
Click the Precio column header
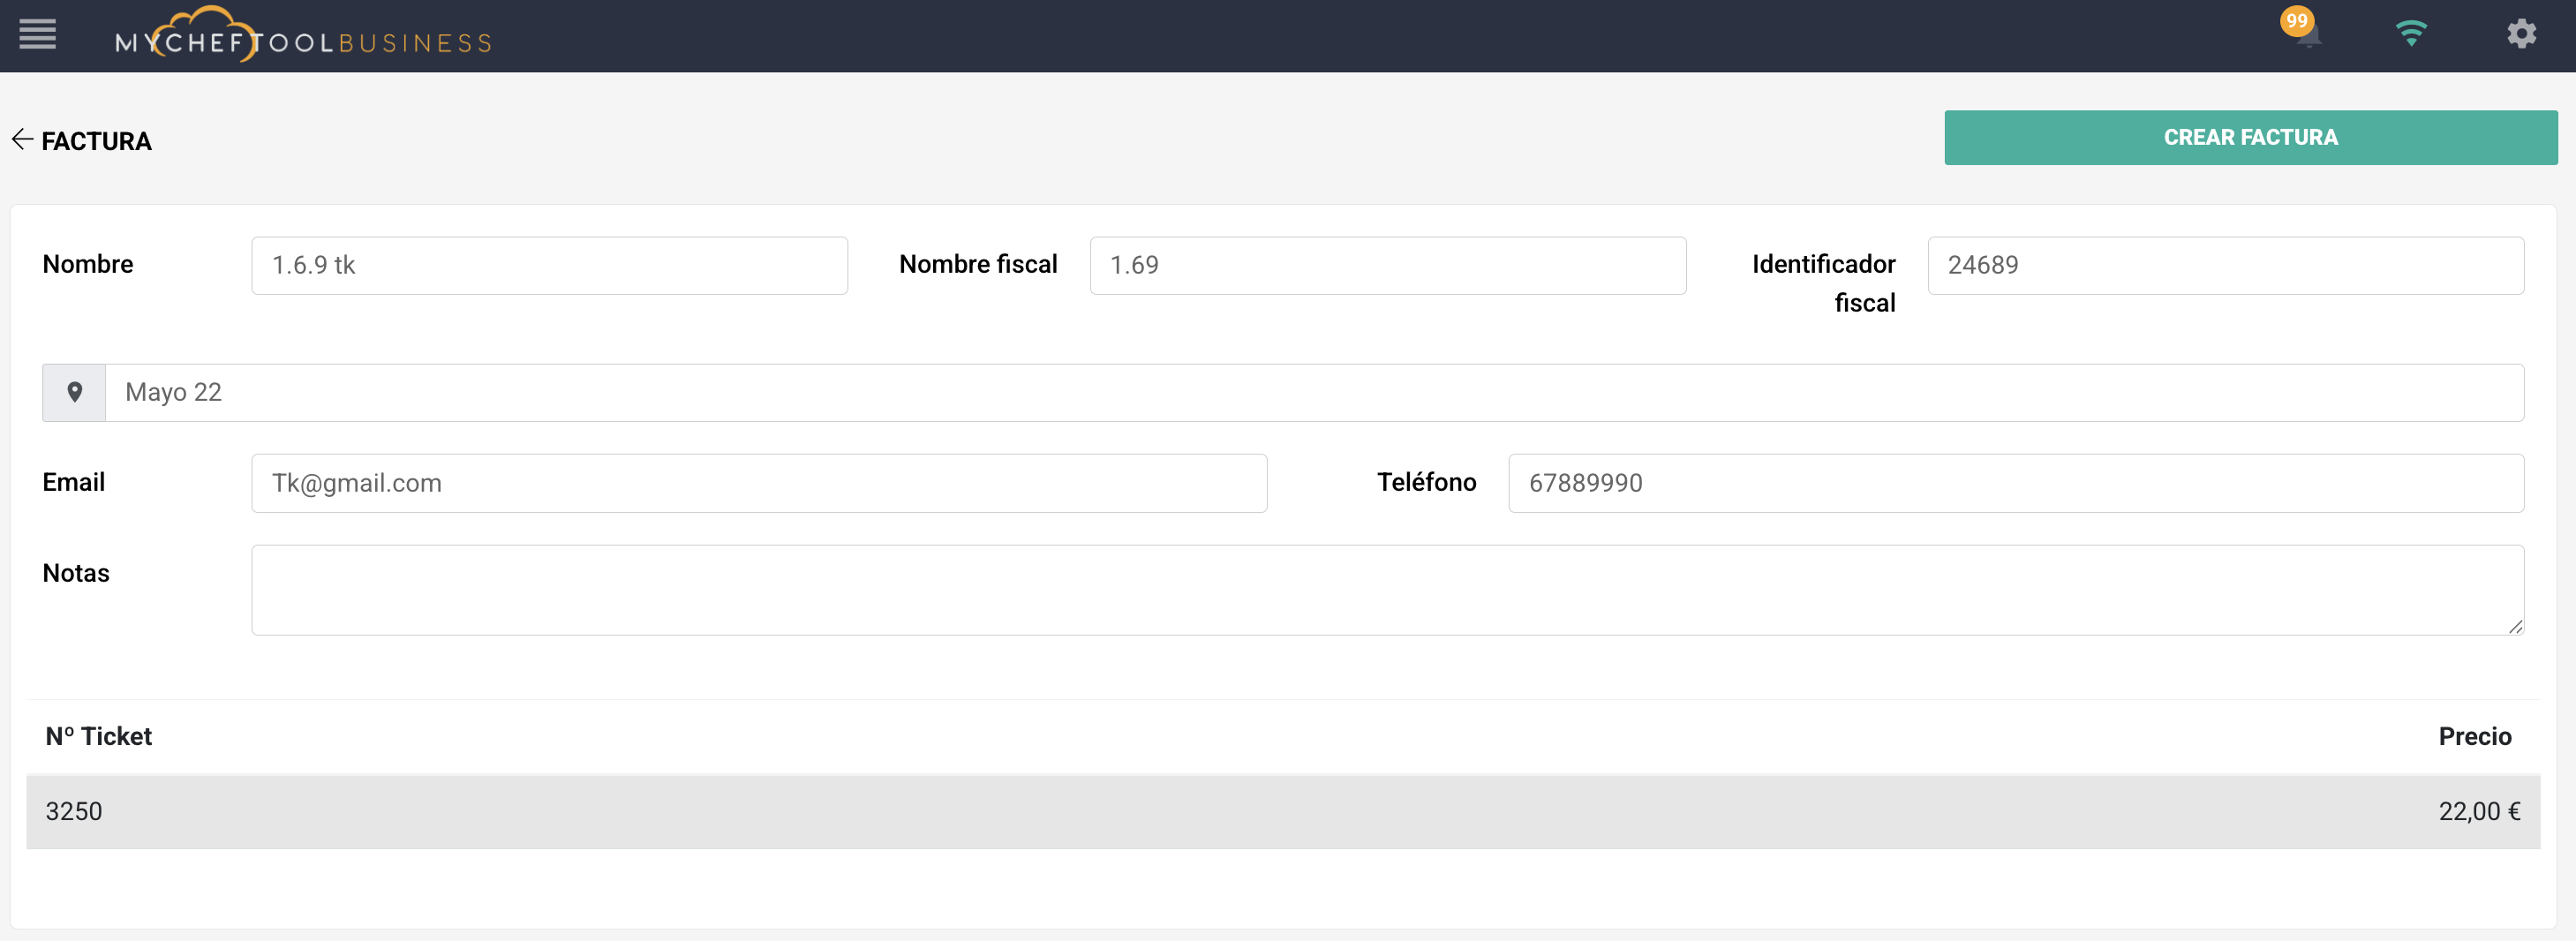[2474, 736]
